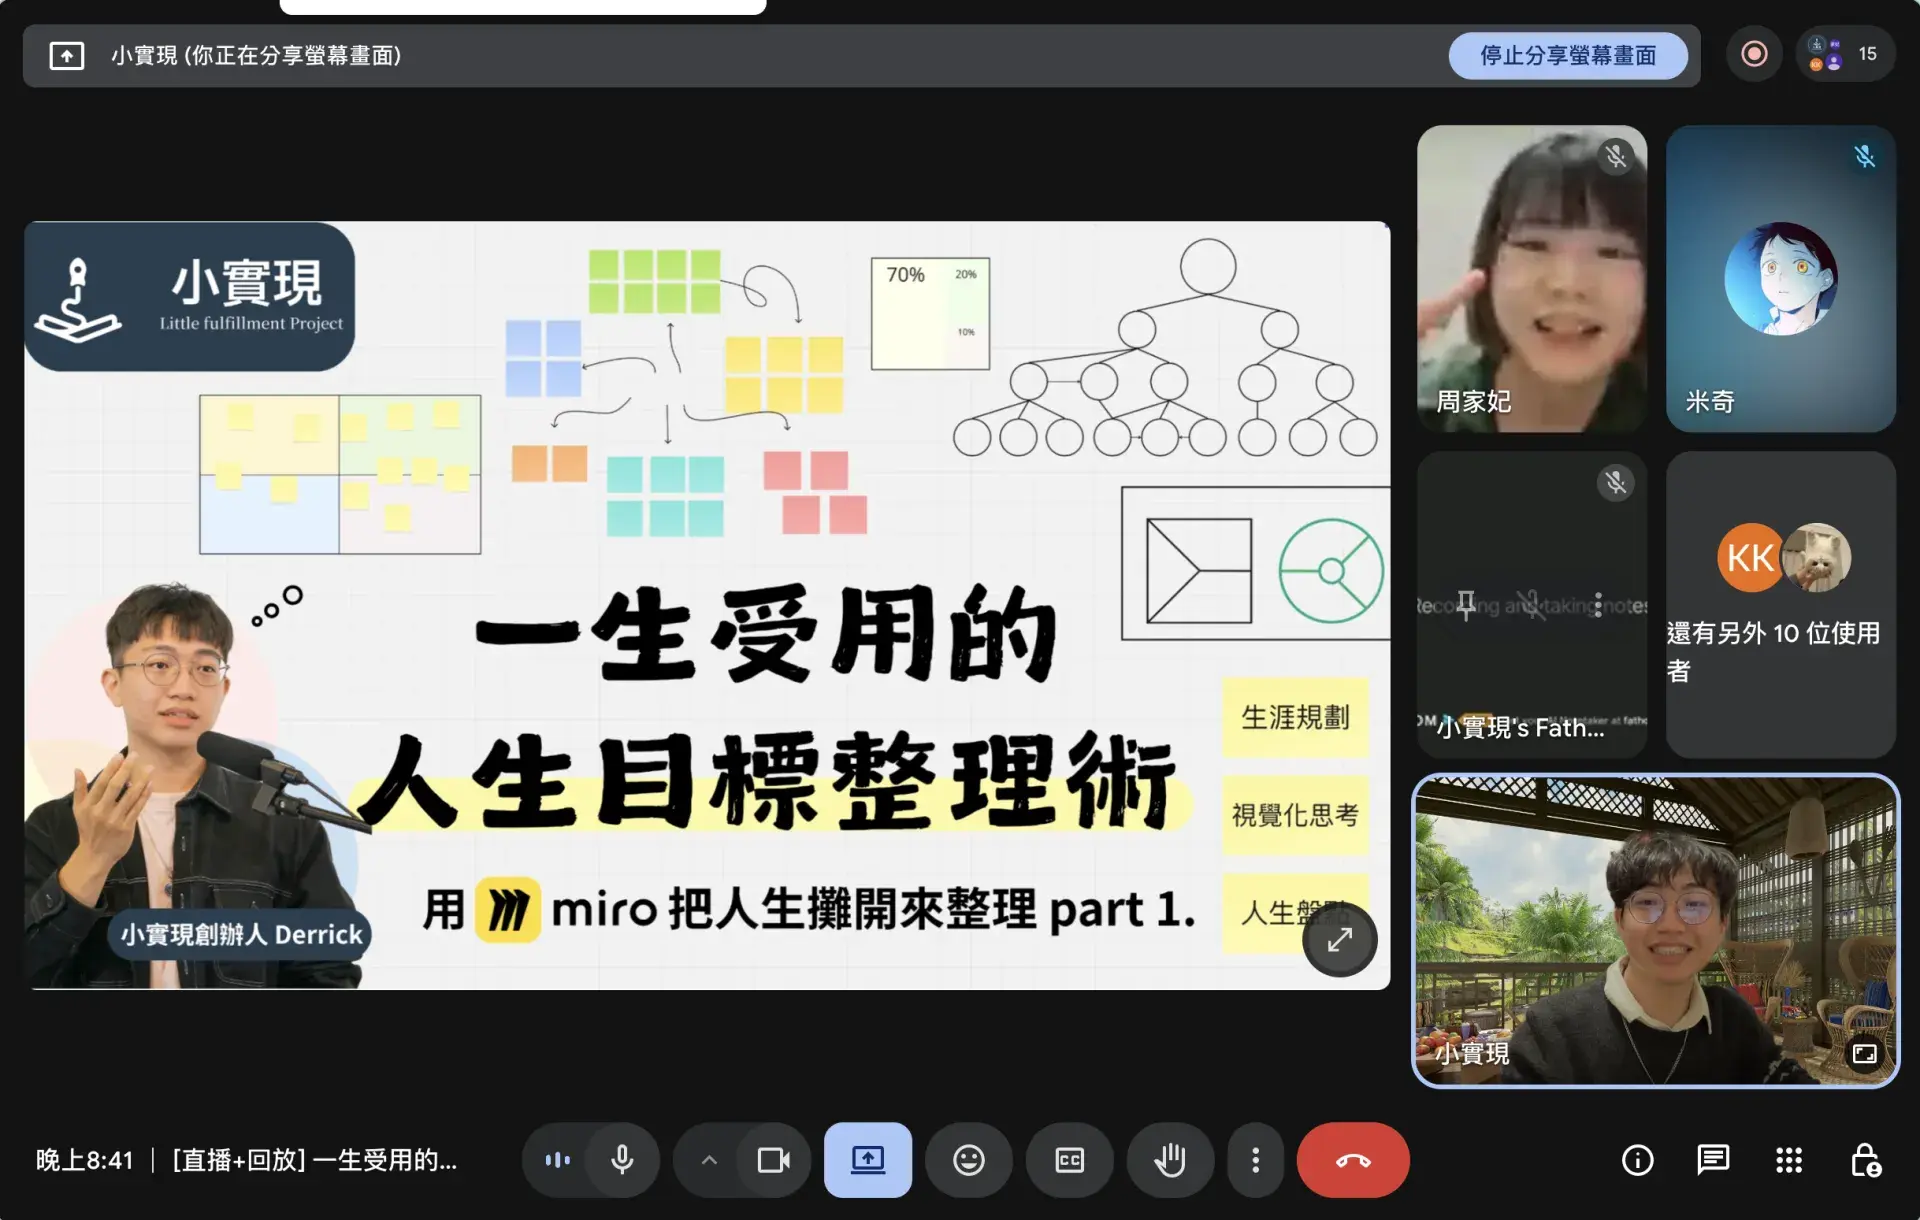Viewport: 1920px width, 1220px height.
Task: Open the participants list showing 15
Action: (1845, 54)
